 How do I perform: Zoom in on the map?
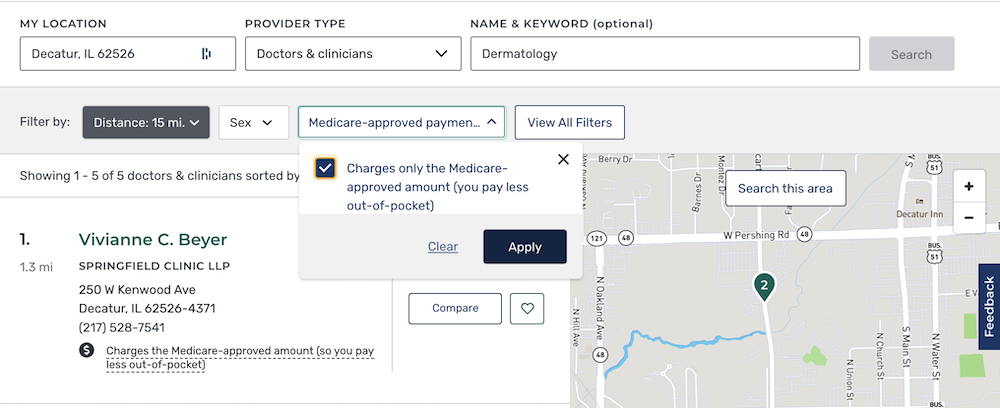pos(969,187)
